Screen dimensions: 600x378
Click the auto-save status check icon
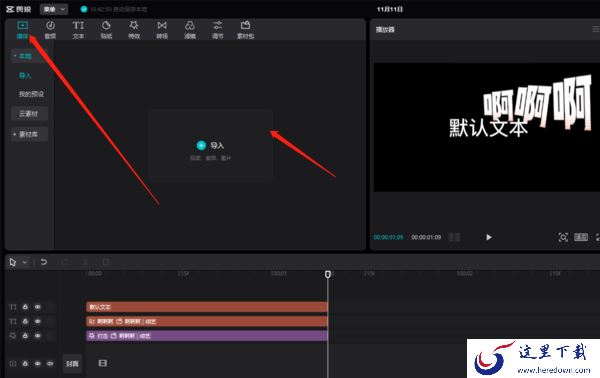(x=84, y=9)
